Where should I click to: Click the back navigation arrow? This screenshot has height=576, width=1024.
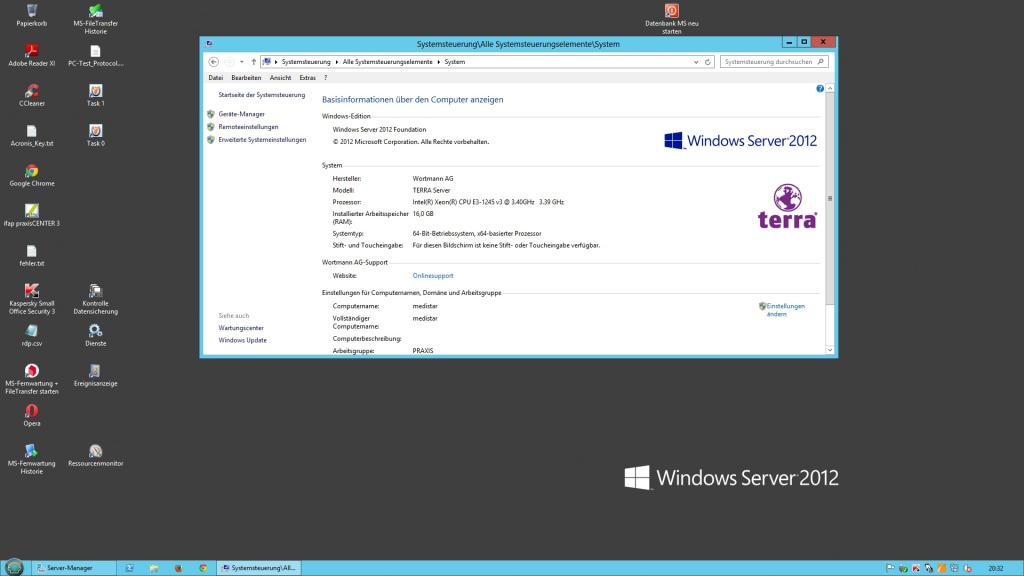click(214, 62)
